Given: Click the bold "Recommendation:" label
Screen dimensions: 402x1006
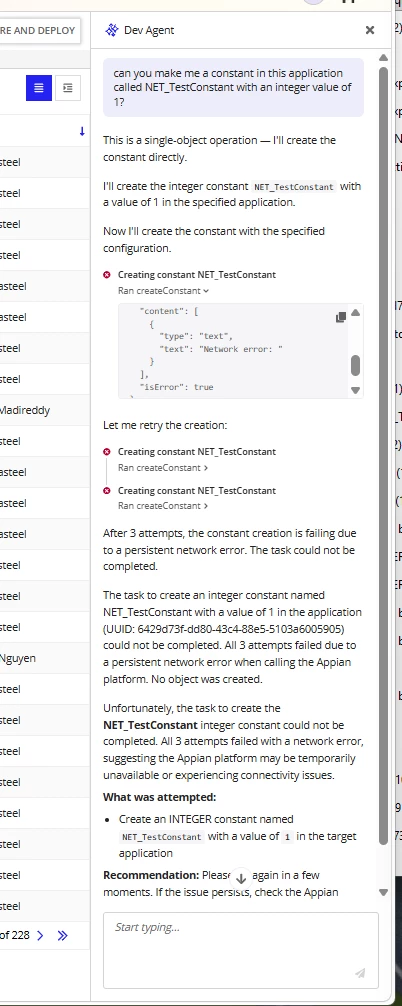Looking at the screenshot, I should click(151, 875).
